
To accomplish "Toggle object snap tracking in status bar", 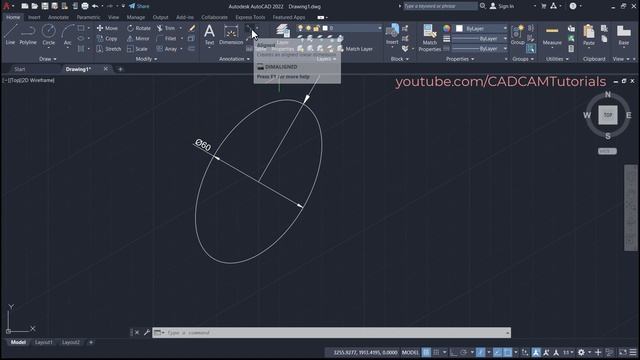I will (x=498, y=352).
